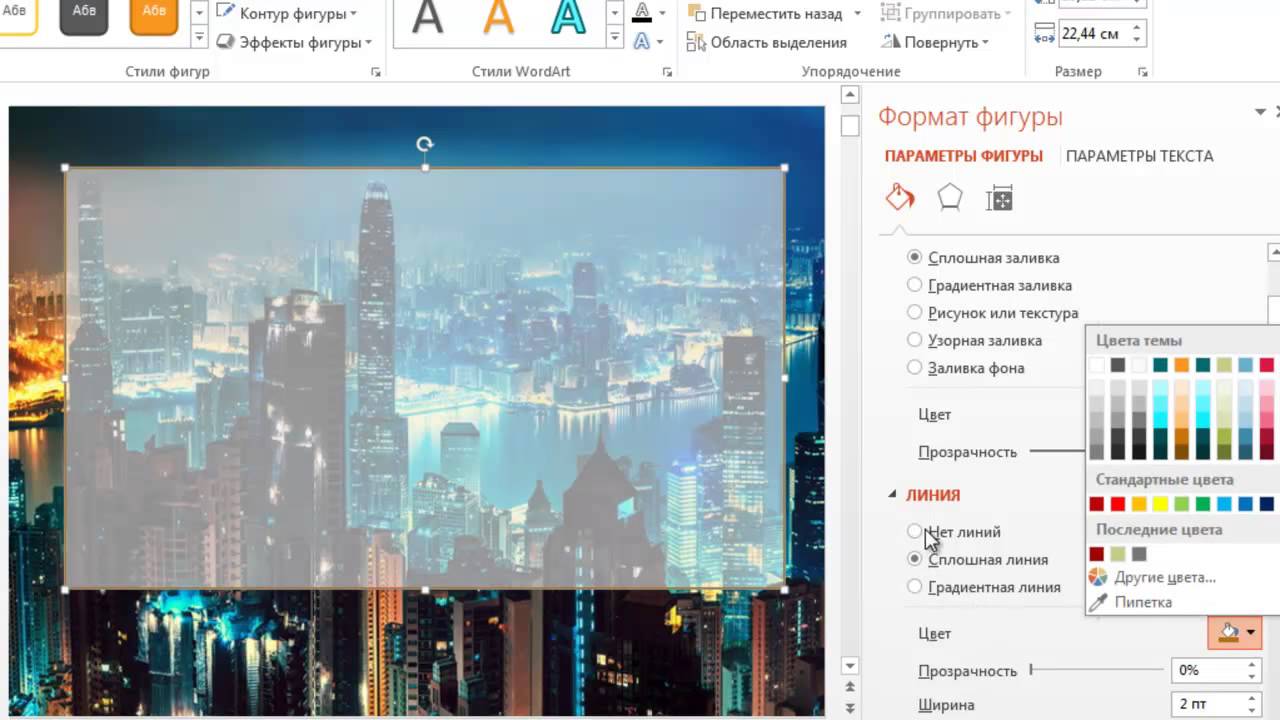Open Format Shape pane options dropdown arrow

(1260, 112)
